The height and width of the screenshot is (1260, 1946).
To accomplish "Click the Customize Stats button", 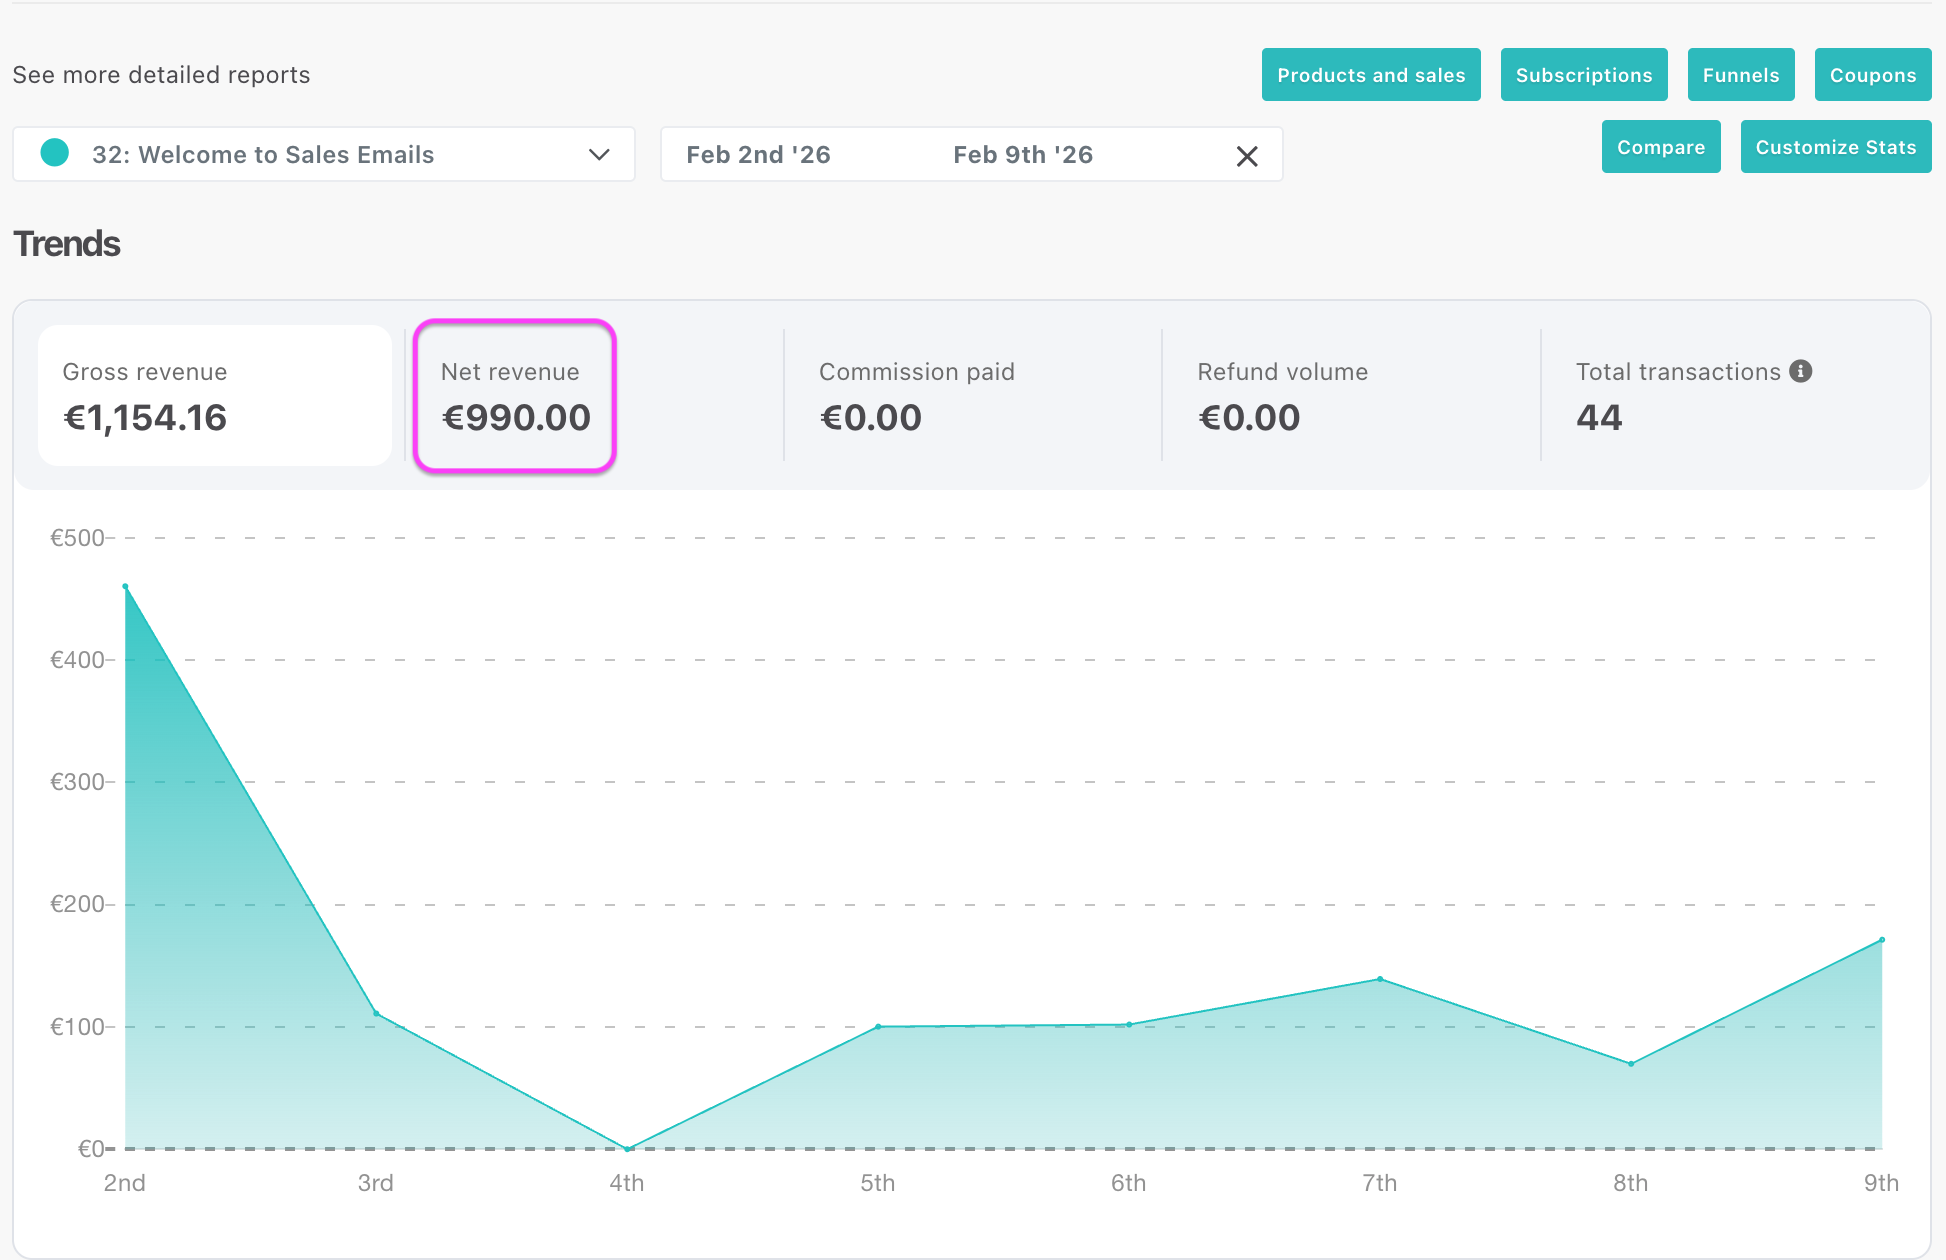I will (x=1836, y=147).
